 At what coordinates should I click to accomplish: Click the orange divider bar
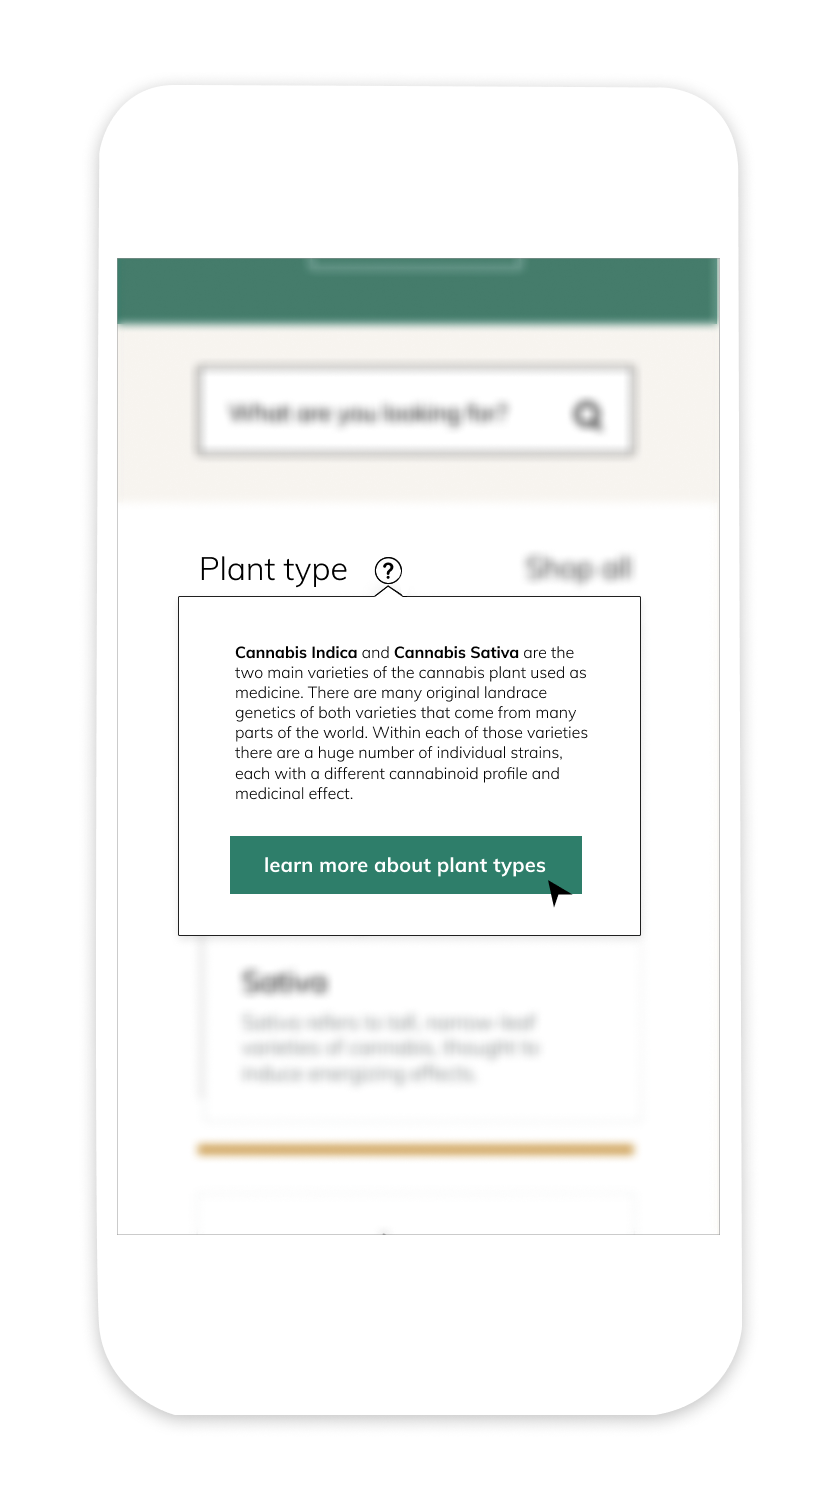tap(416, 1150)
